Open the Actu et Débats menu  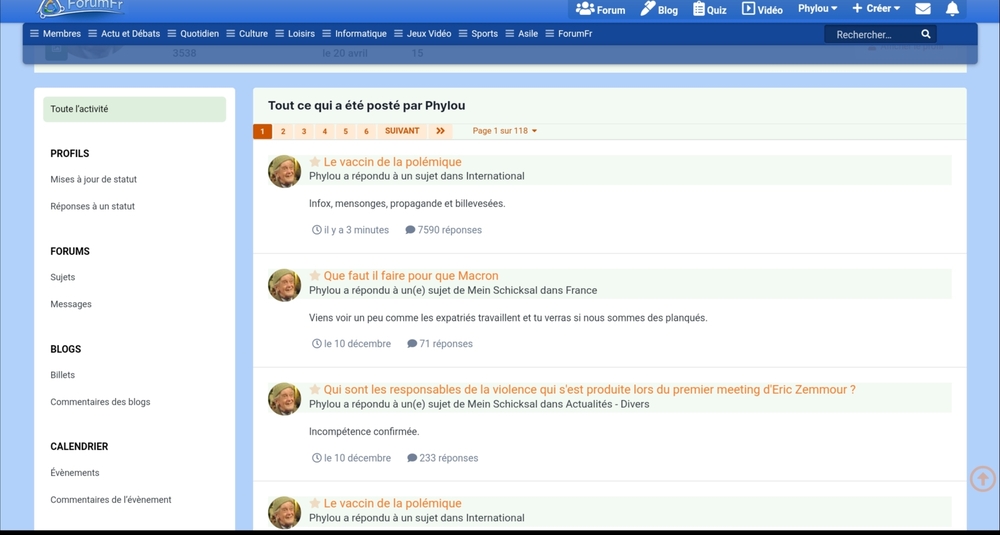point(124,34)
